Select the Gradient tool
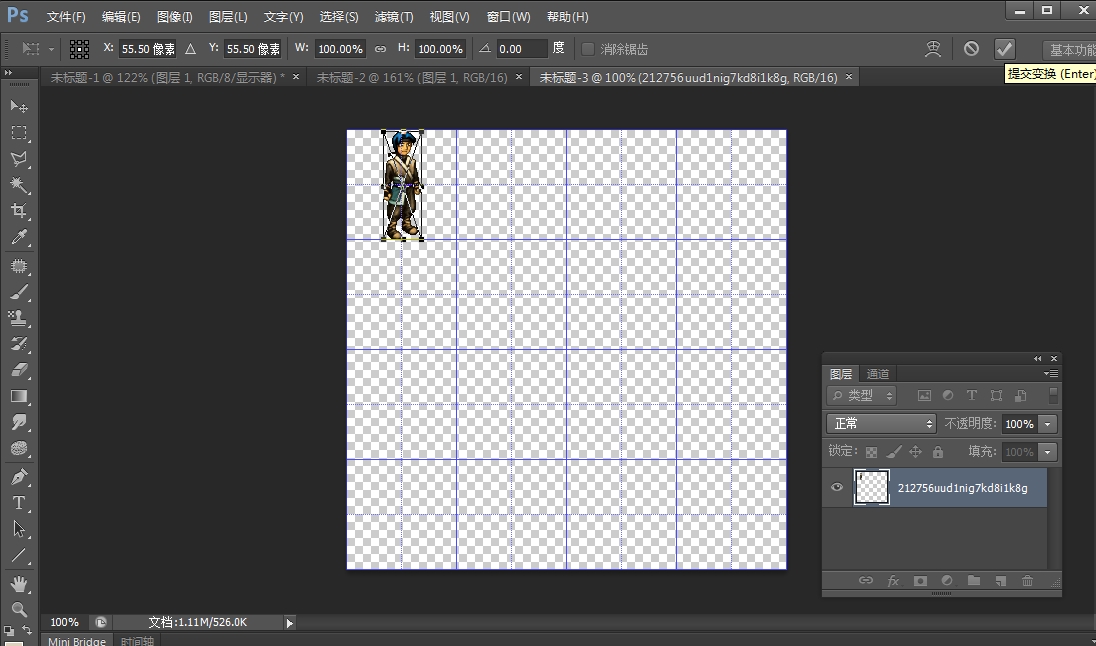Image resolution: width=1096 pixels, height=646 pixels. point(19,396)
